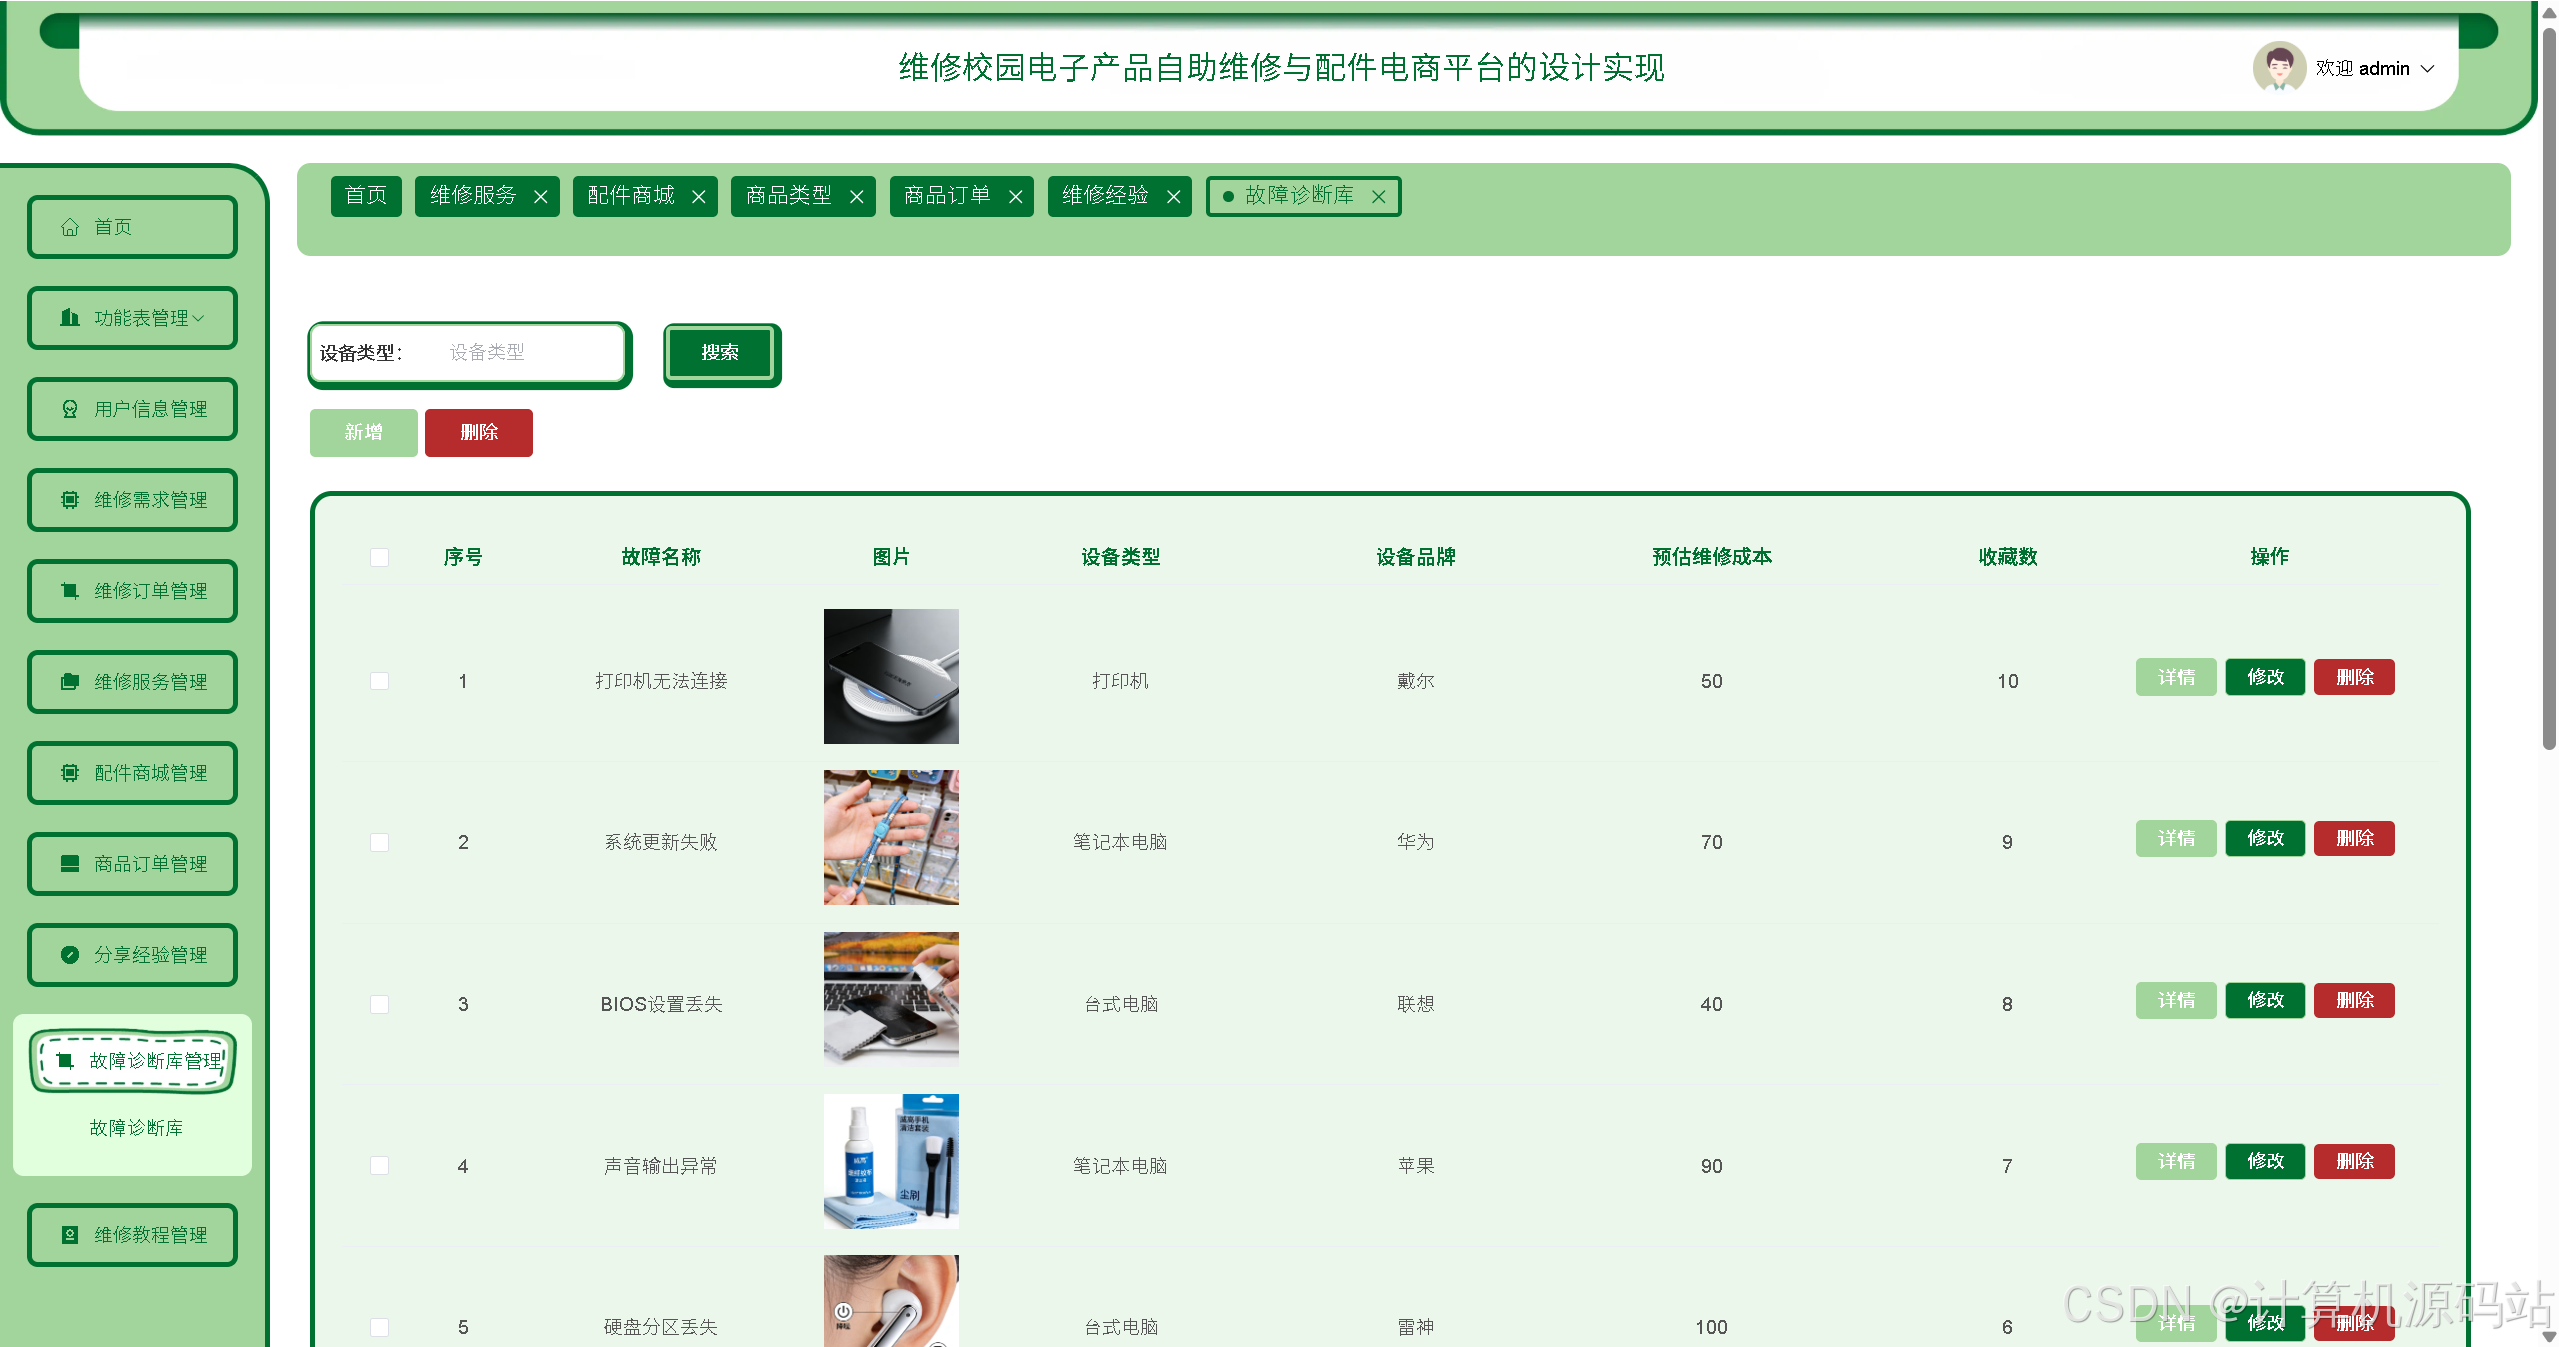Switch to the 商品订单 tab
Screen dimensions: 2559x1347
tap(947, 196)
